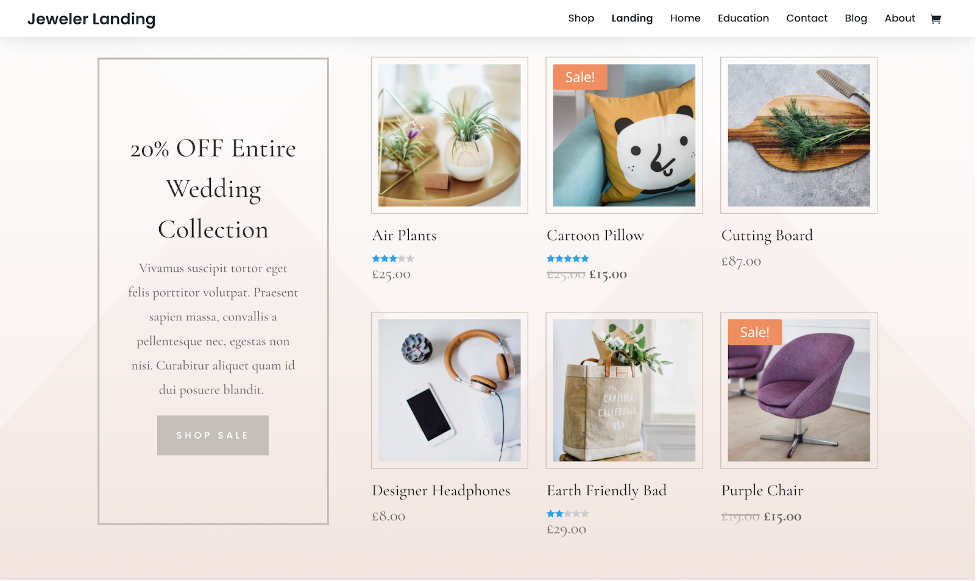Viewport: 977px width, 581px height.
Task: Open the Purple Chair product title
Action: 762,491
